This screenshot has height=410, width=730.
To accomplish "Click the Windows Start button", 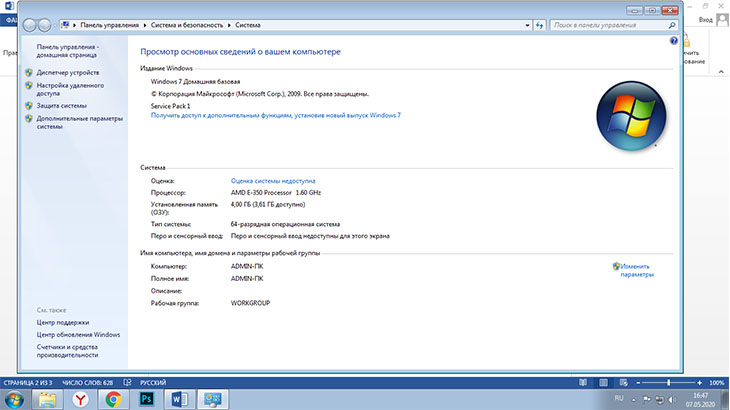I will pos(14,398).
